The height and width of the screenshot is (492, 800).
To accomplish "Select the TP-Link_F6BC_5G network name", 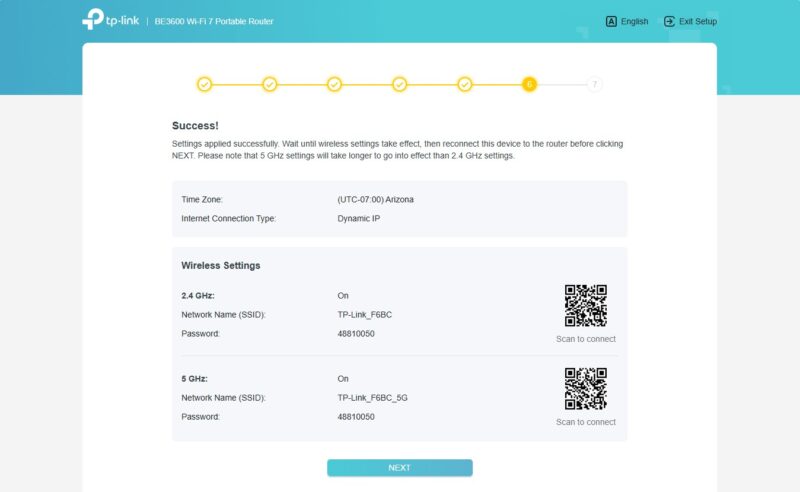I will 372,398.
